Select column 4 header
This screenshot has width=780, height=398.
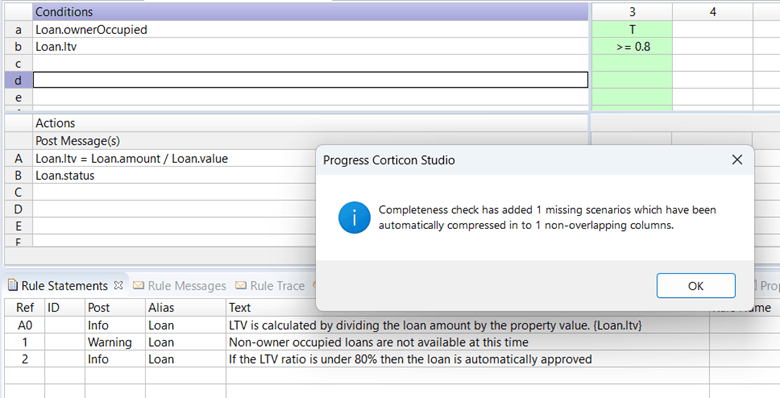712,12
